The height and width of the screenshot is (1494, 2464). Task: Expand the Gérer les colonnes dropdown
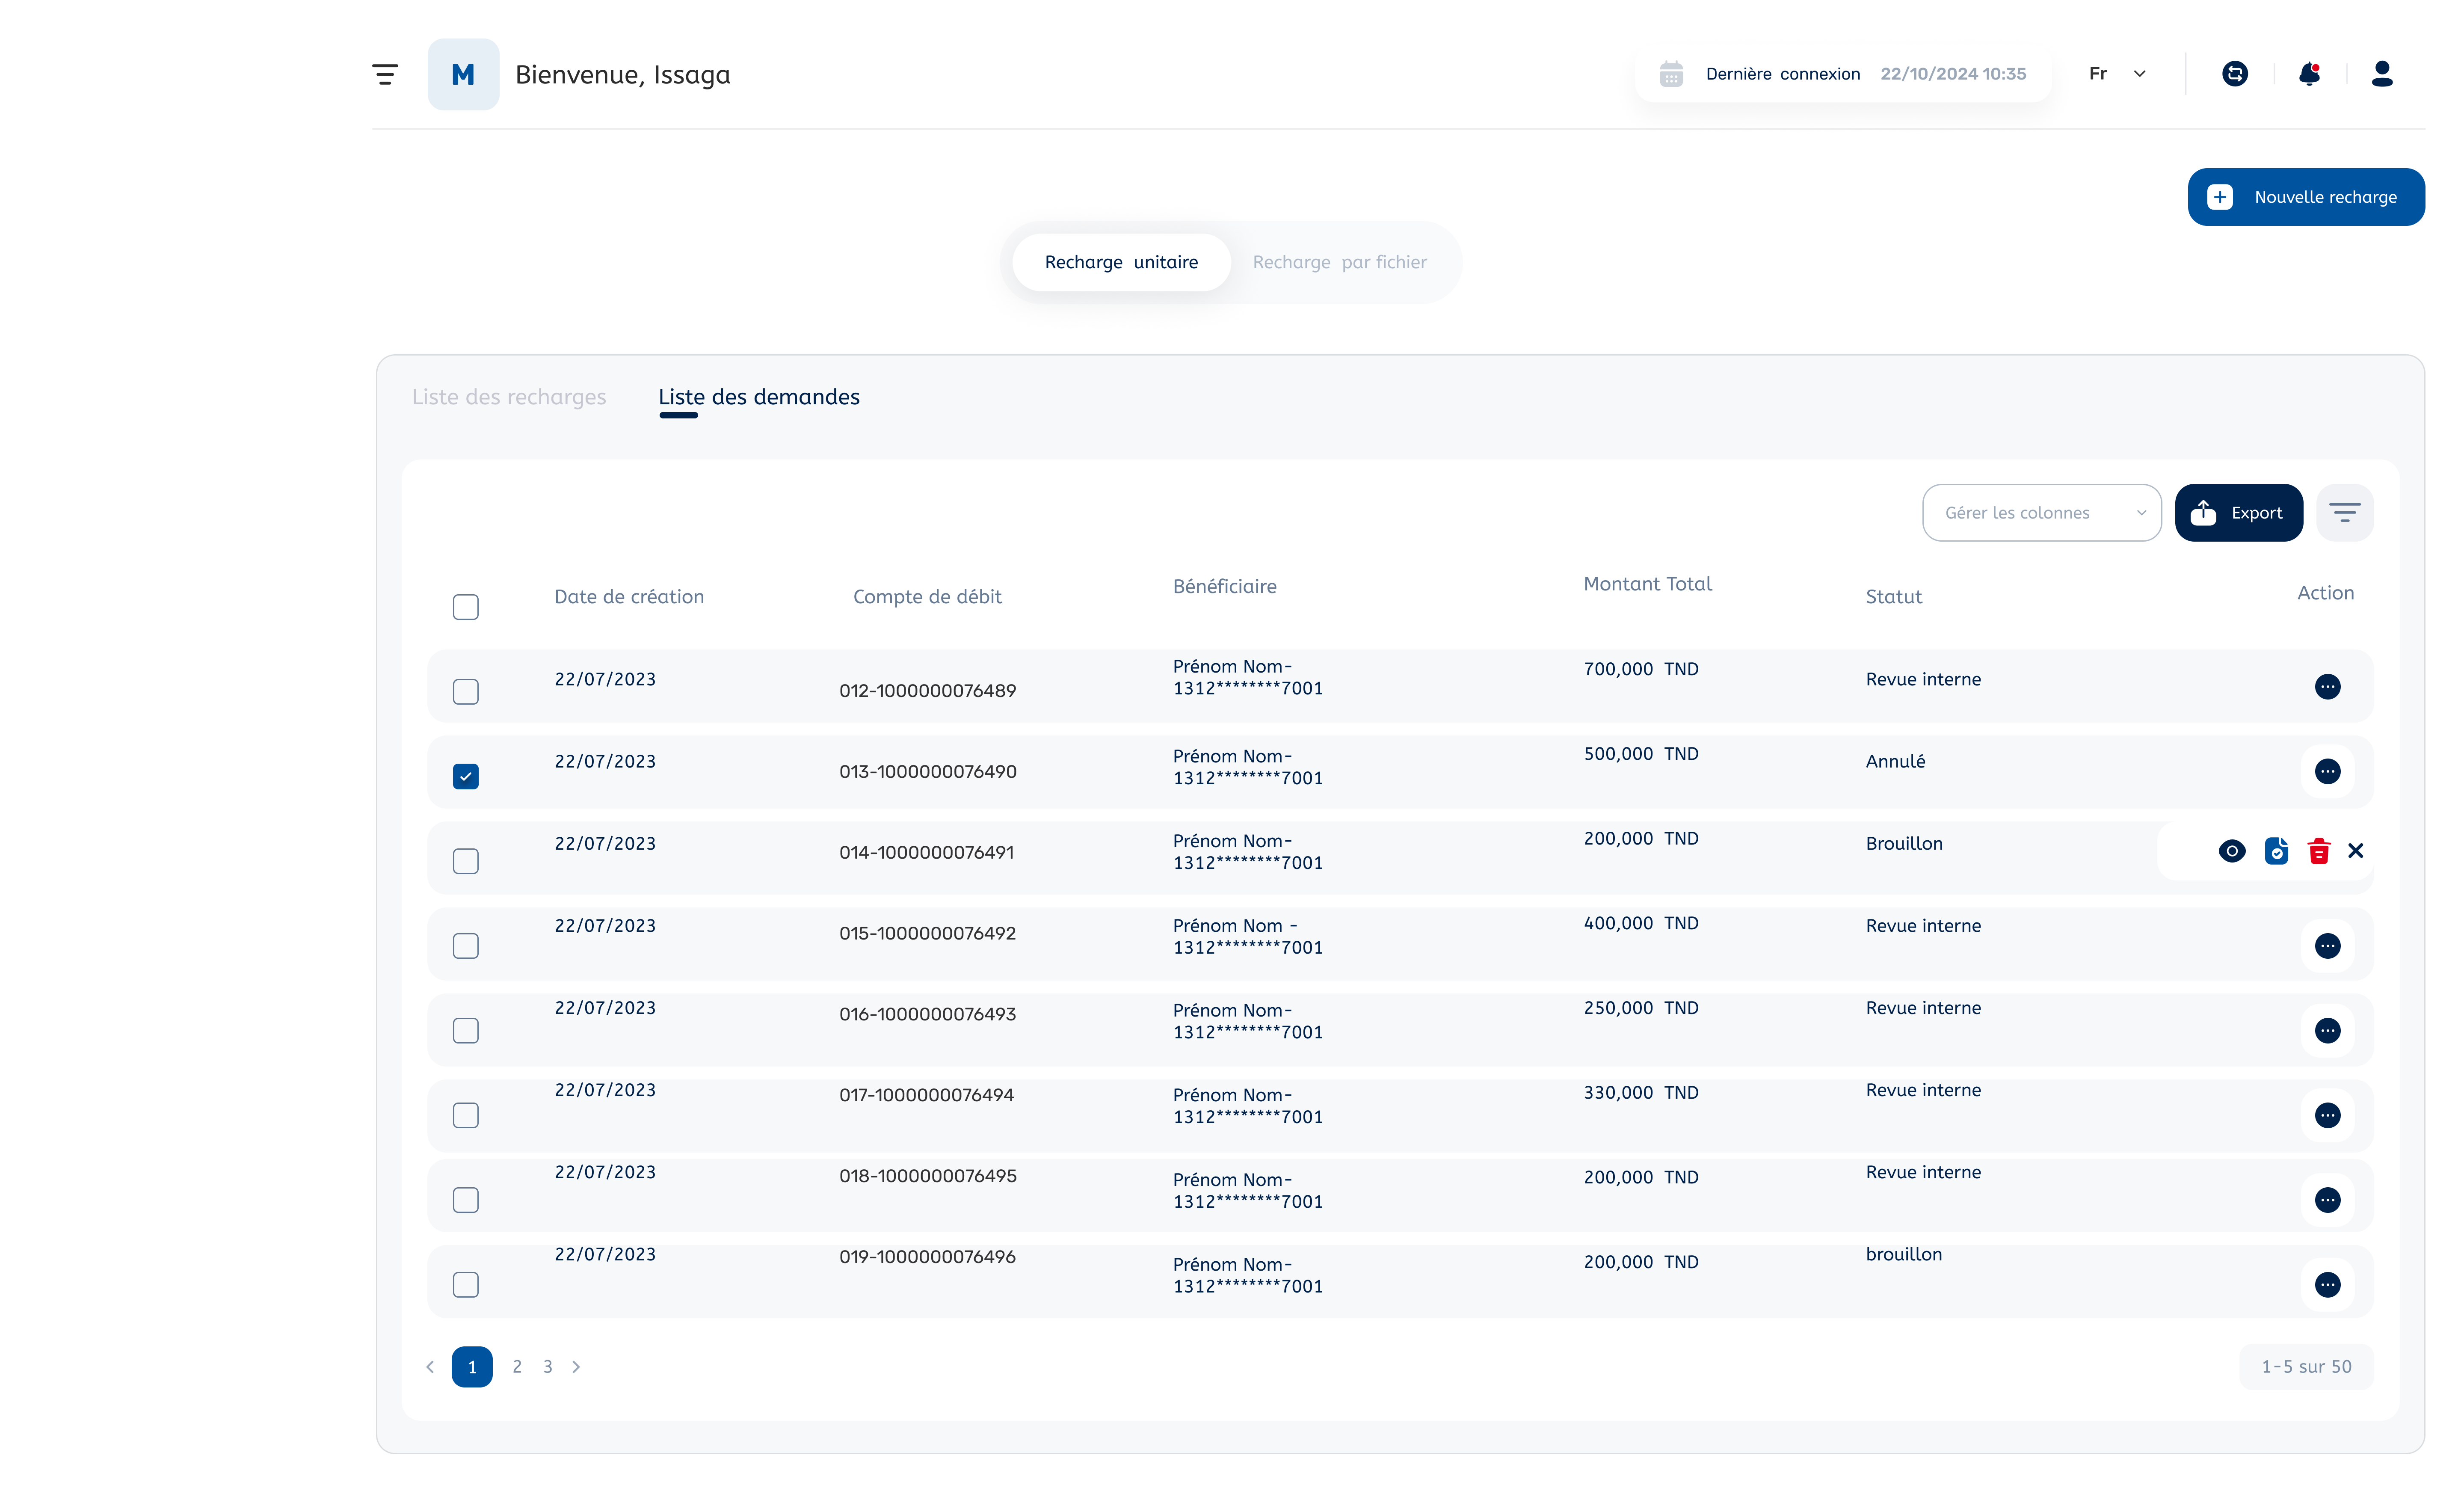[x=2042, y=513]
